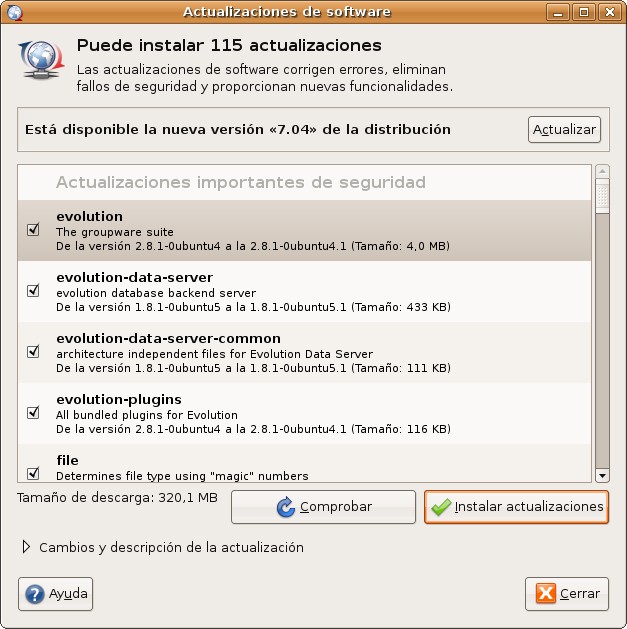Click the update list scrollbar thumb
Image resolution: width=627 pixels, height=629 pixels.
tap(602, 196)
